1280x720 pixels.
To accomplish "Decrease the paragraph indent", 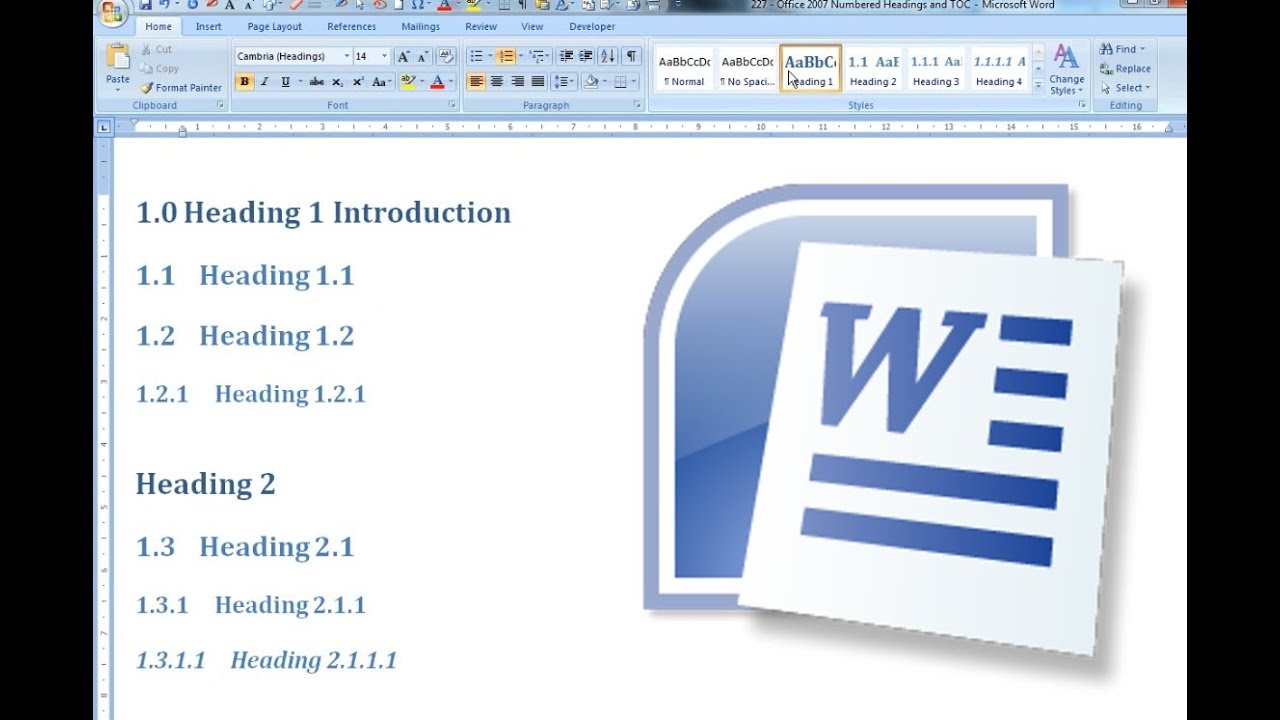I will 566,57.
